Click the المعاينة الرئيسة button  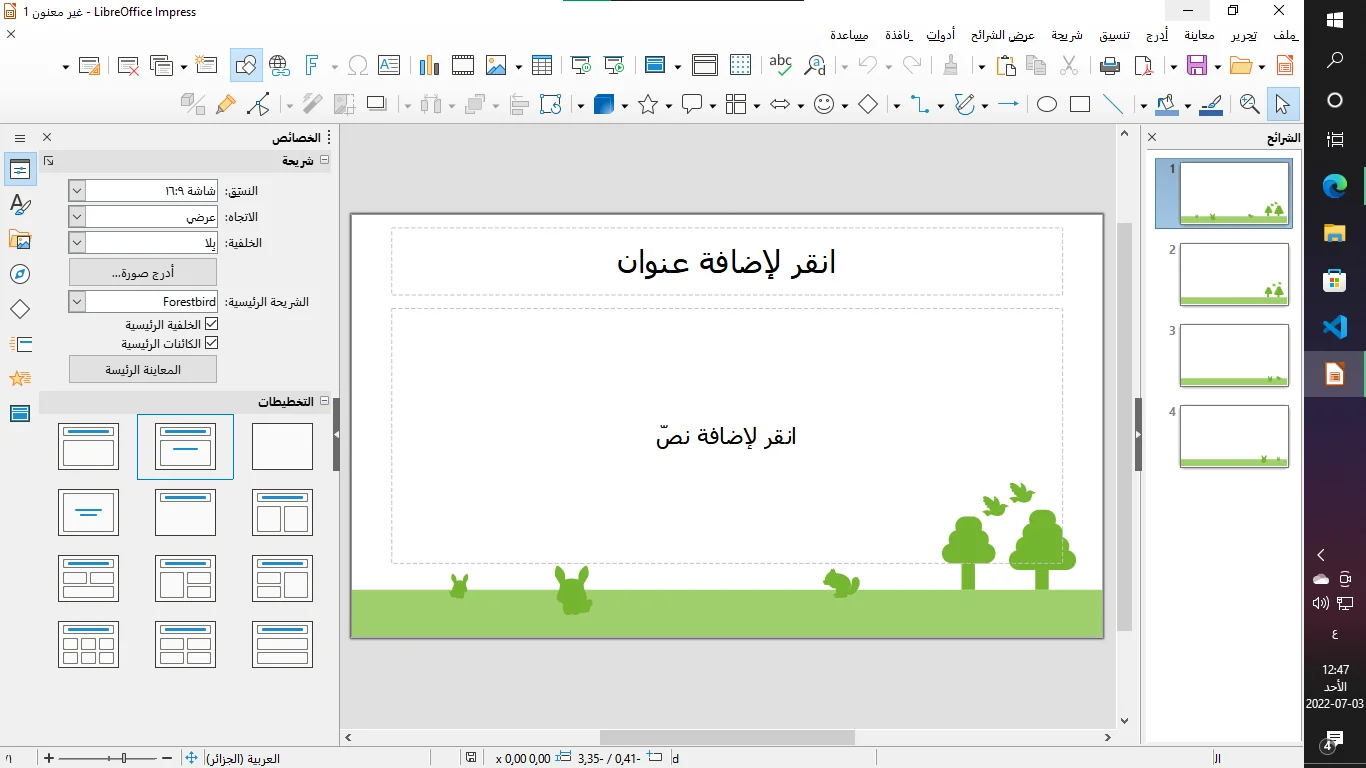(x=143, y=369)
